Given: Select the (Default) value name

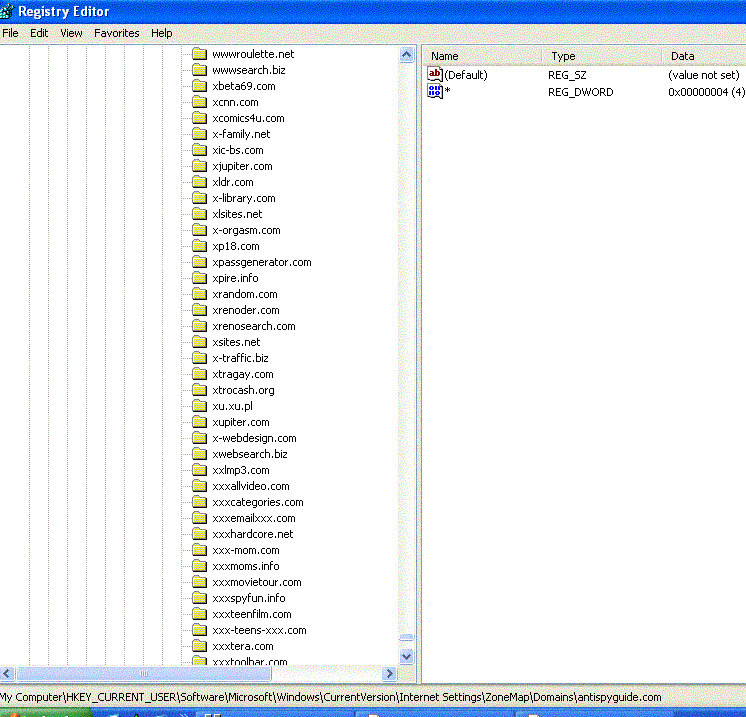Looking at the screenshot, I should coord(466,75).
